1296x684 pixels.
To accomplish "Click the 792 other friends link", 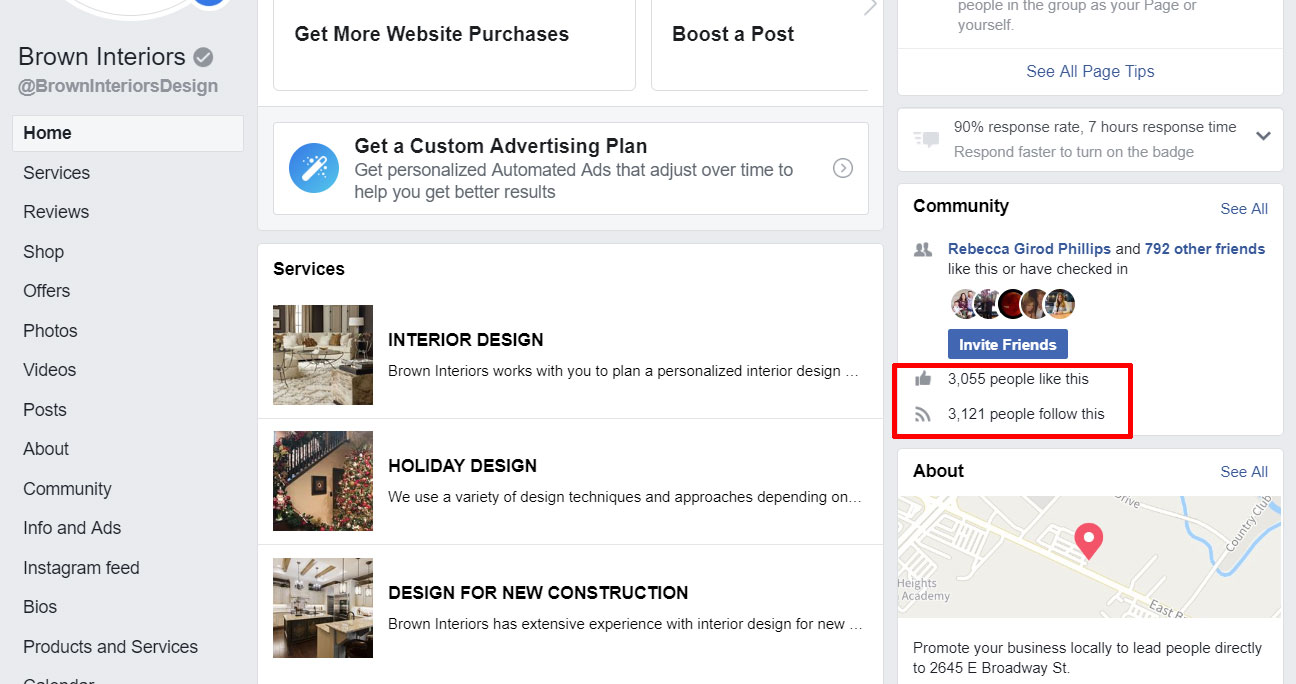I will tap(1205, 249).
